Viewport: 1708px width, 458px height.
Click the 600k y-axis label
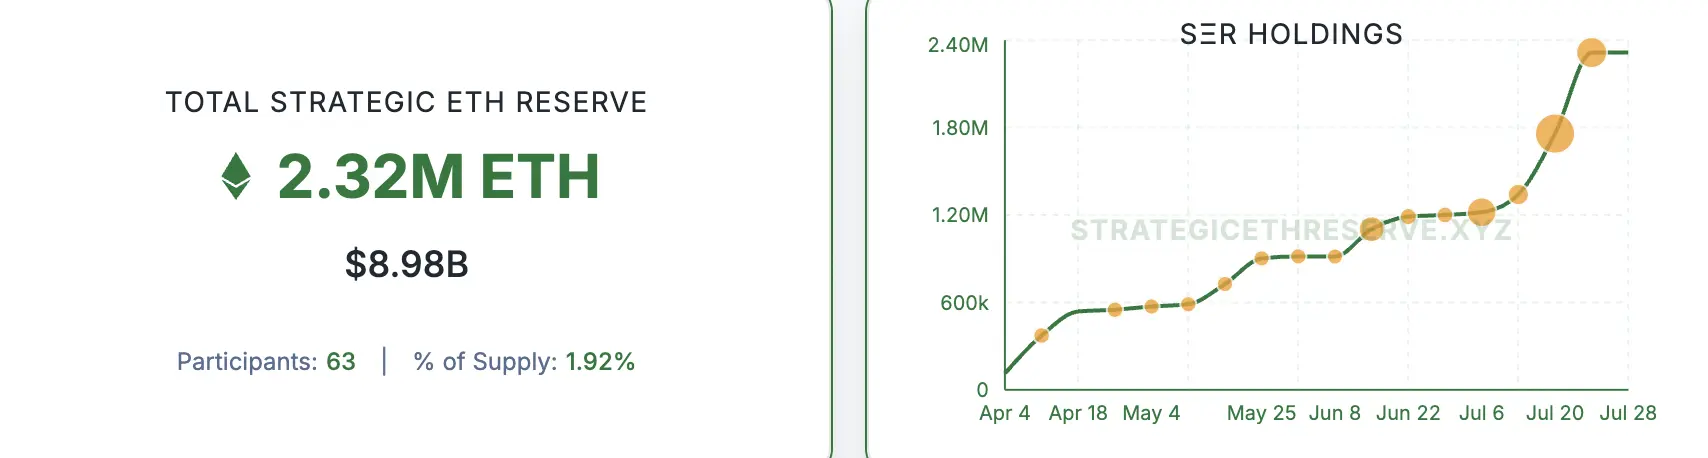tap(963, 302)
